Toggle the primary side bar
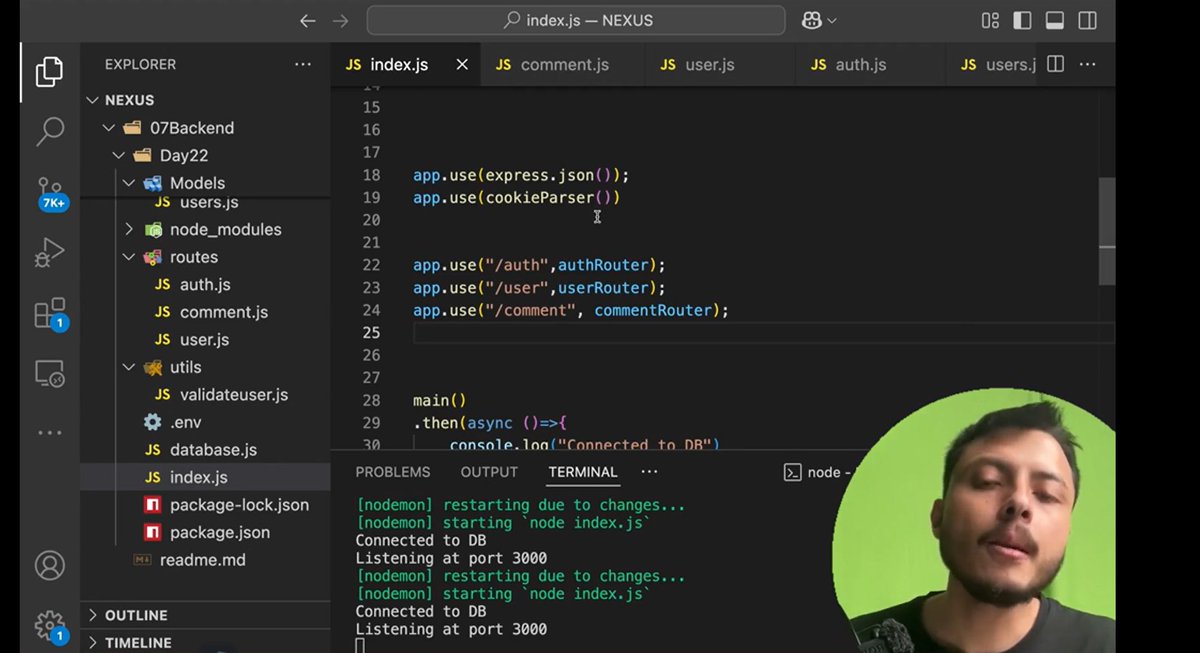The width and height of the screenshot is (1200, 653). [1022, 20]
